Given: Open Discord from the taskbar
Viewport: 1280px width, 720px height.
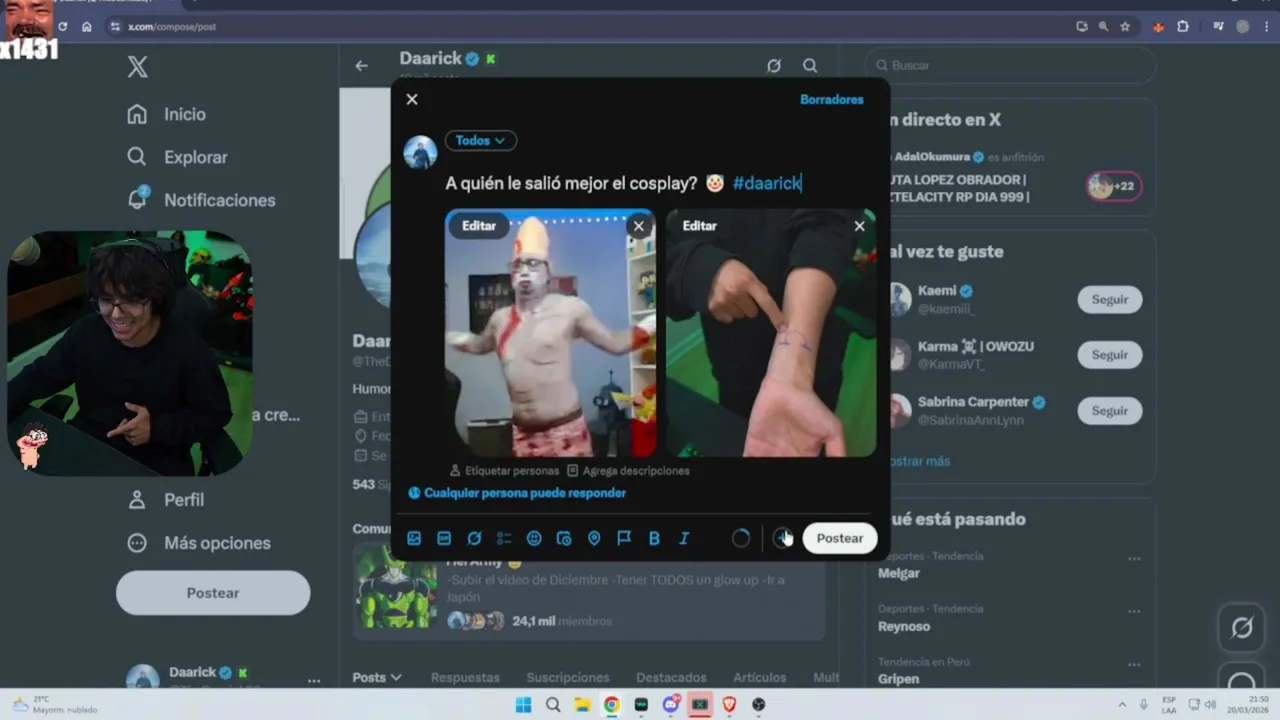Looking at the screenshot, I should (671, 705).
